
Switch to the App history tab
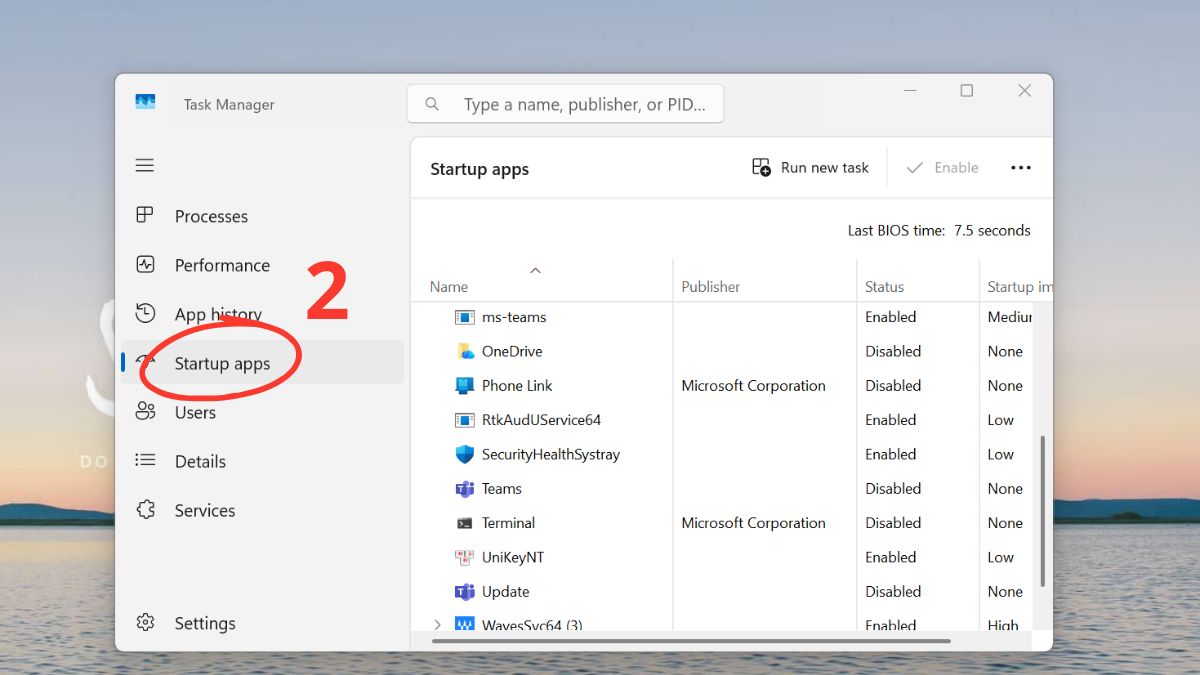[218, 314]
